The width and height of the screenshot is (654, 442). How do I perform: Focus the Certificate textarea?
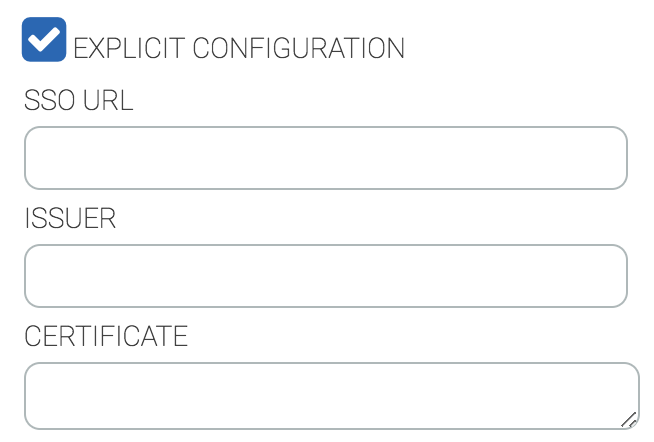coord(330,396)
